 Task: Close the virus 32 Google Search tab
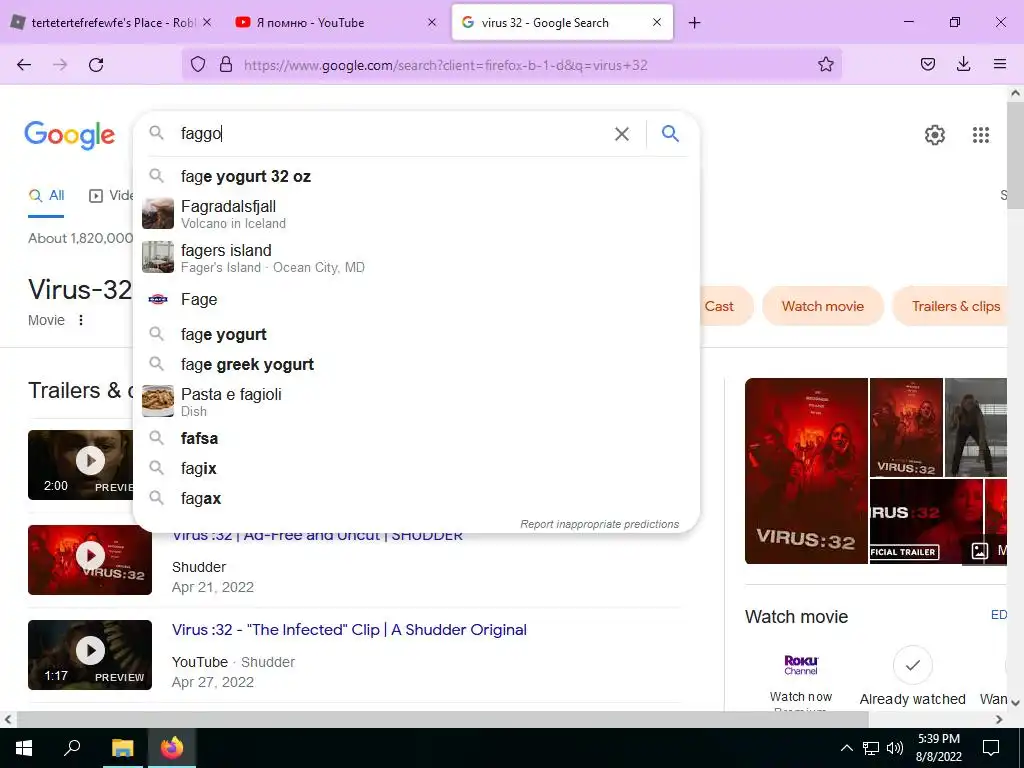coord(657,22)
